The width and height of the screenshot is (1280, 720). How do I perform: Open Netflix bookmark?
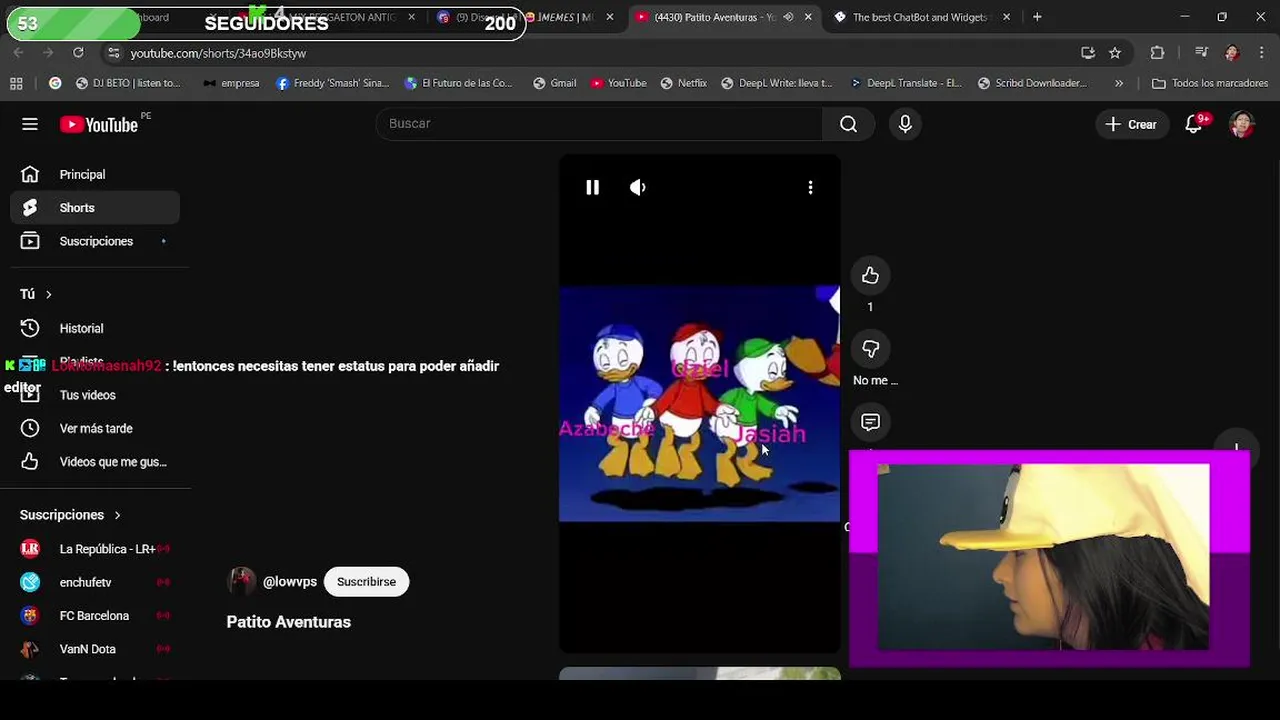point(683,83)
